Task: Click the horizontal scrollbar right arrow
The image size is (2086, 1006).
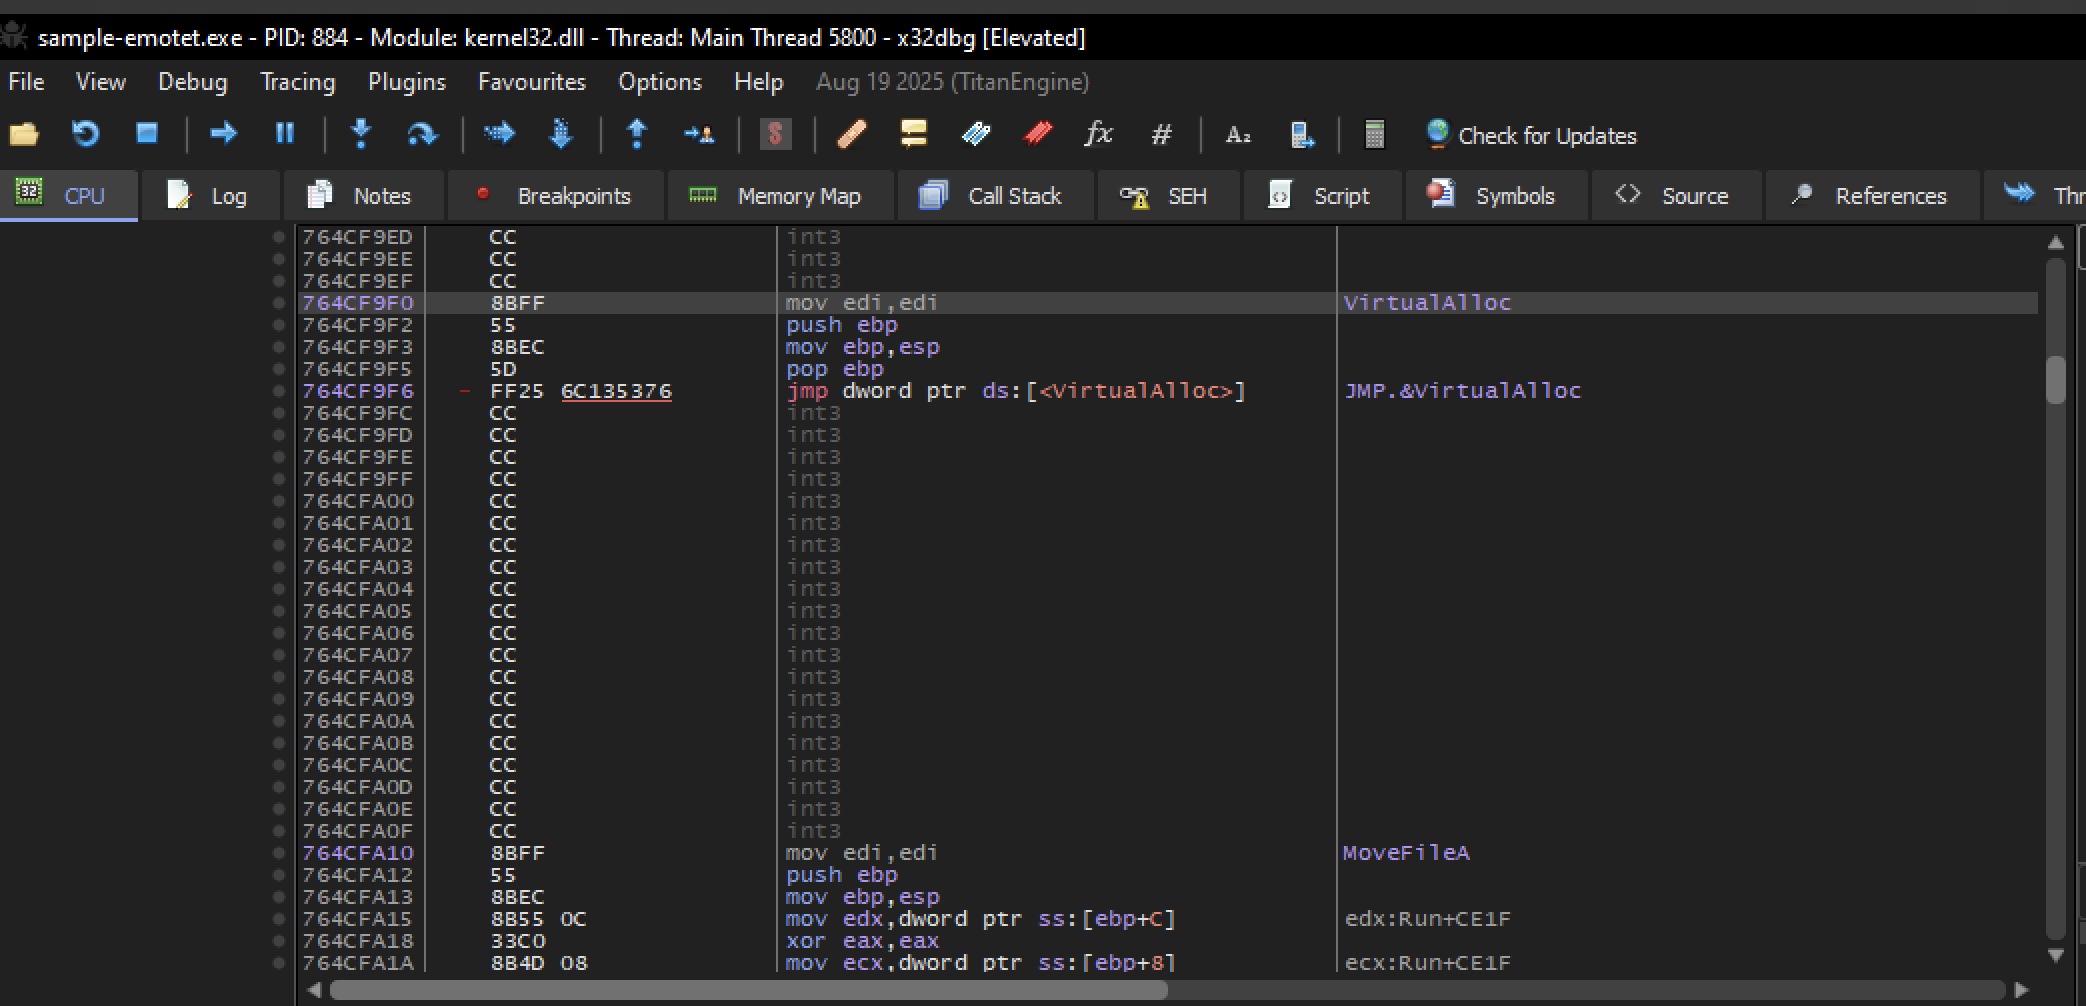Action: point(2020,990)
